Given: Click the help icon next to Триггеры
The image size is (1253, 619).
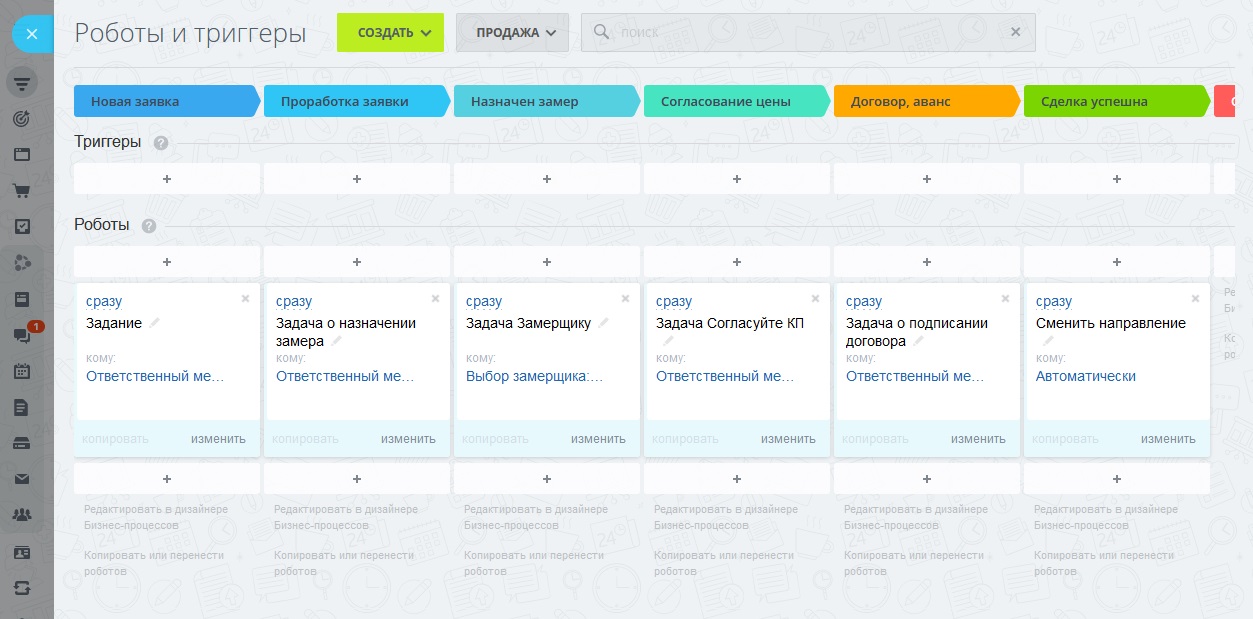Looking at the screenshot, I should tap(161, 143).
